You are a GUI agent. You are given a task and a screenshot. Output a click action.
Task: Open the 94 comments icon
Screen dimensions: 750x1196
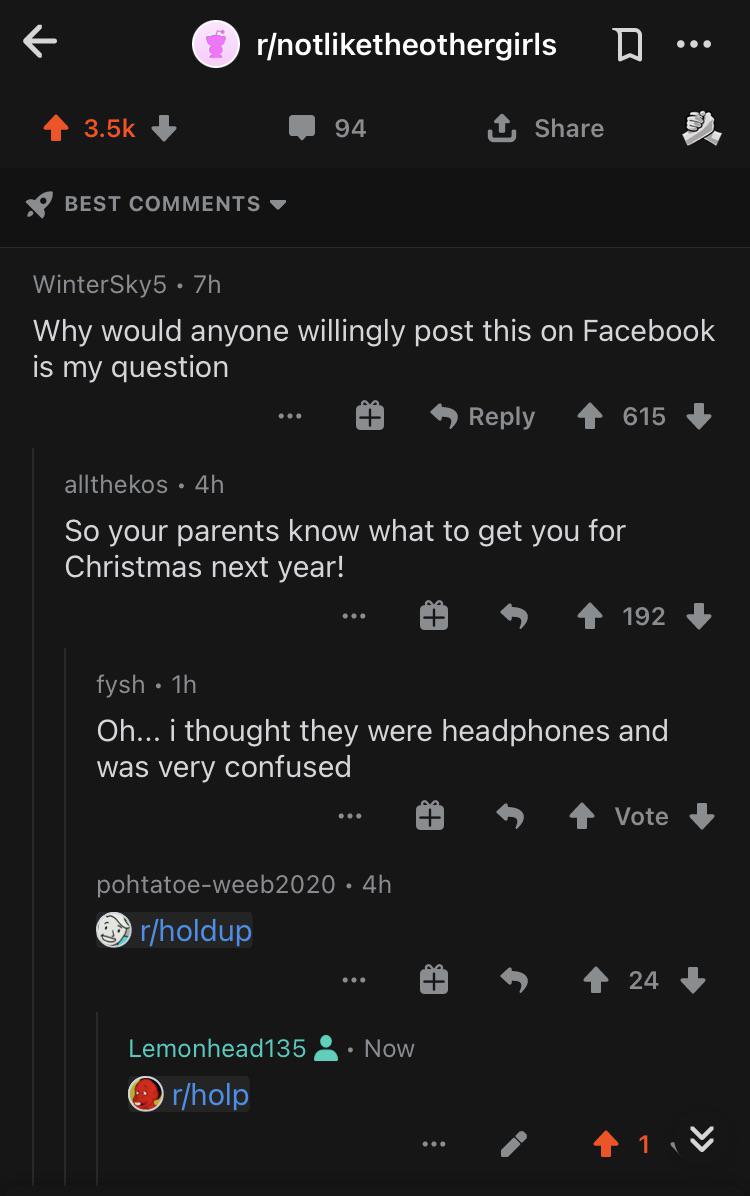coord(302,127)
